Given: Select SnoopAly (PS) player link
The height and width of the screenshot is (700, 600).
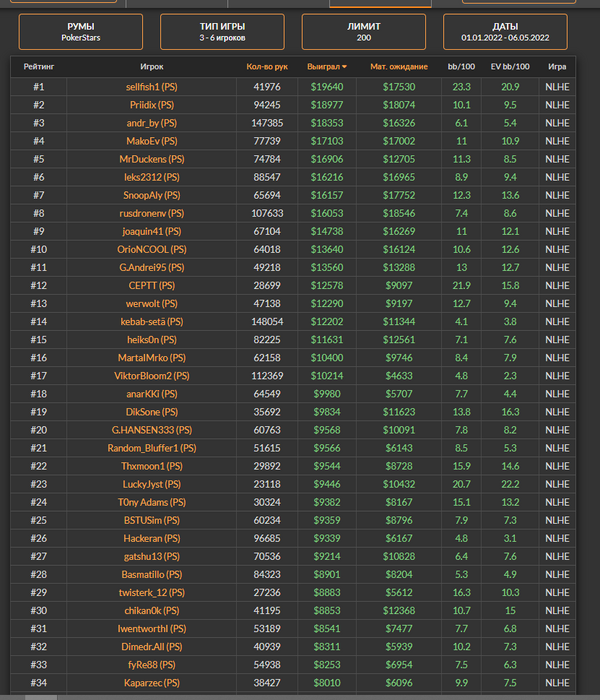Looking at the screenshot, I should (x=152, y=196).
